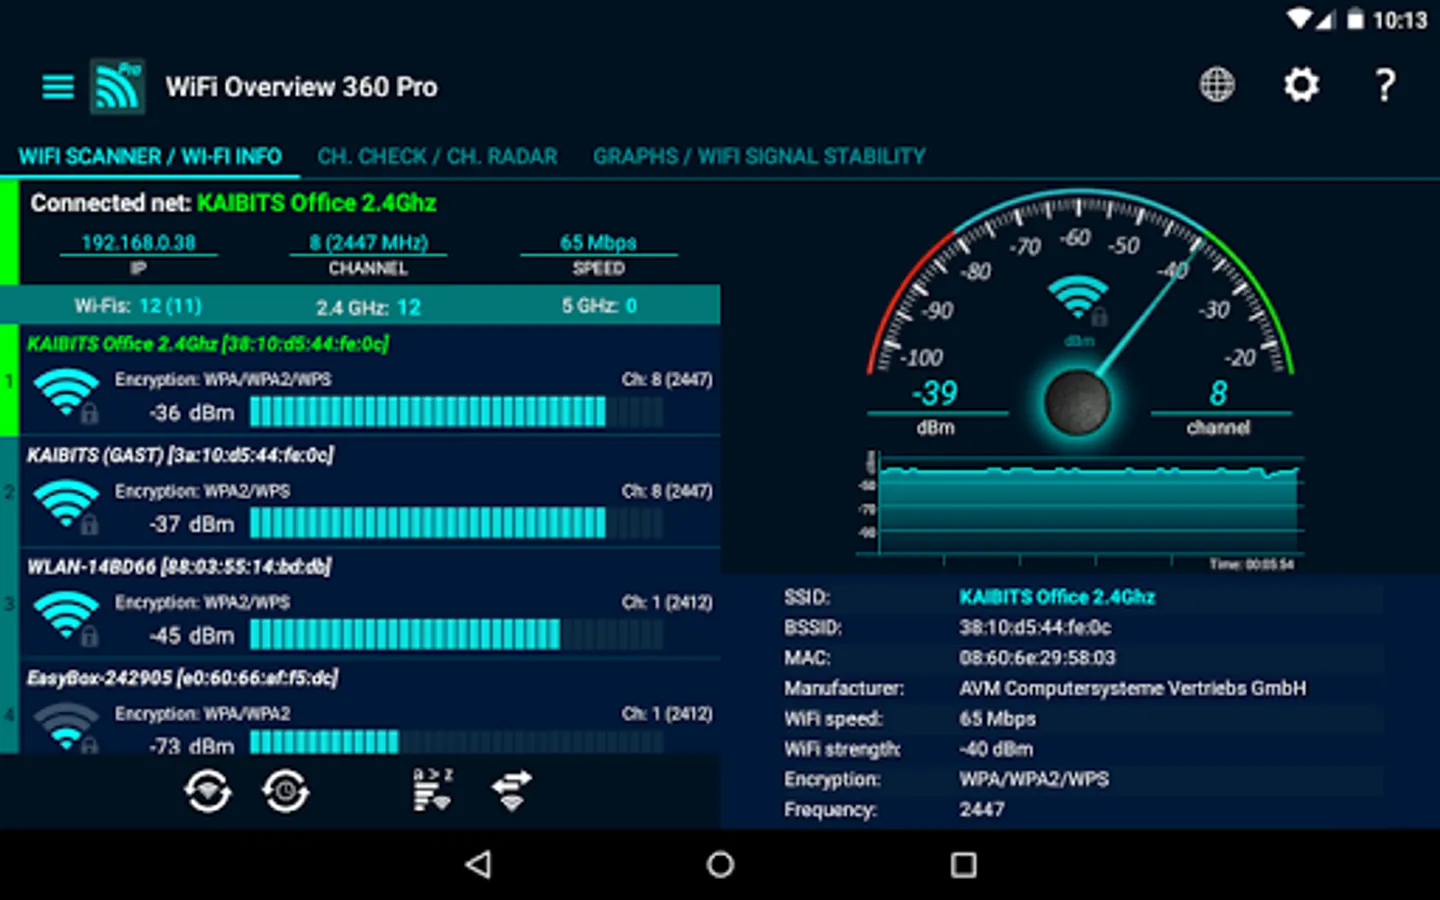Tap the status bar battery icon
The height and width of the screenshot is (900, 1440).
[x=1355, y=19]
